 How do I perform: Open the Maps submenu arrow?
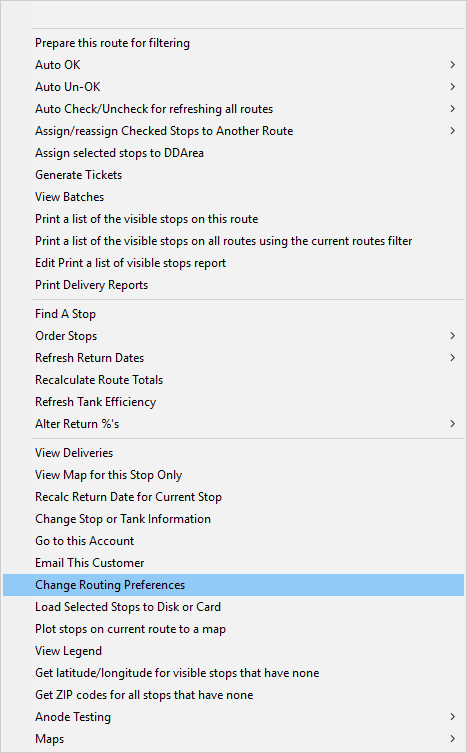click(452, 739)
